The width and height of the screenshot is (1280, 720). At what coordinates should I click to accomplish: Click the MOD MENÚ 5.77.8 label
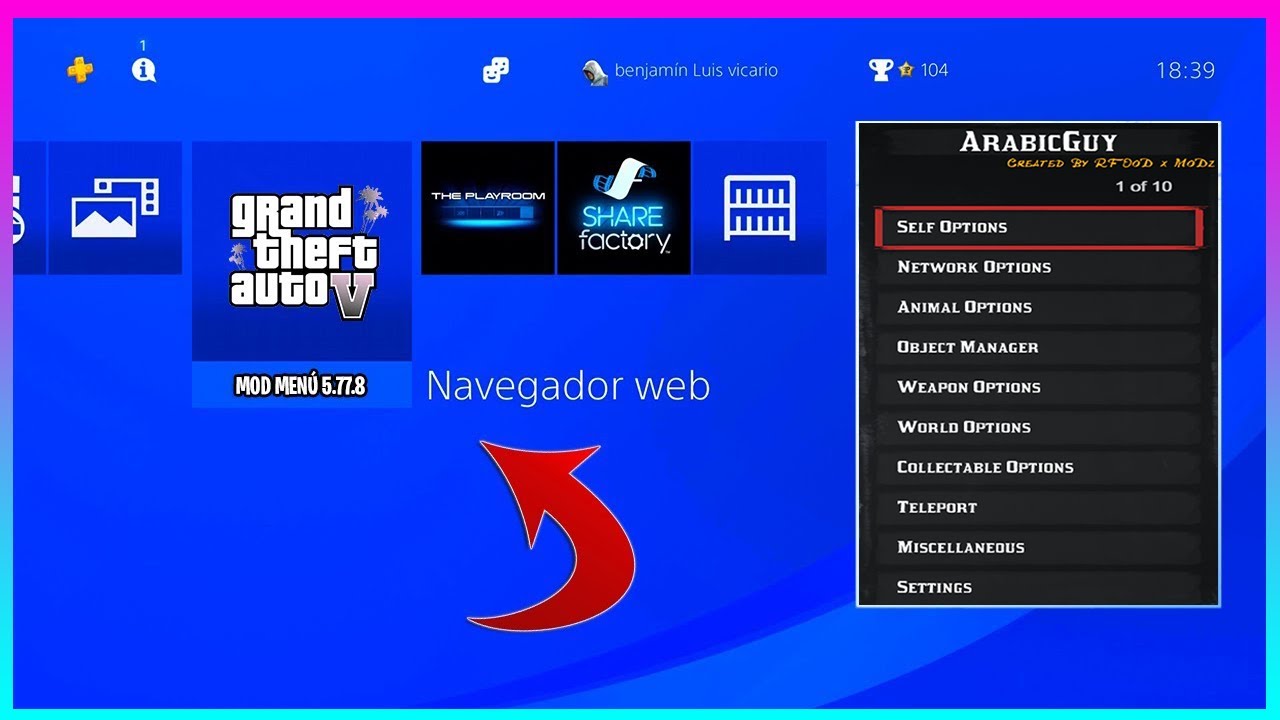point(302,385)
